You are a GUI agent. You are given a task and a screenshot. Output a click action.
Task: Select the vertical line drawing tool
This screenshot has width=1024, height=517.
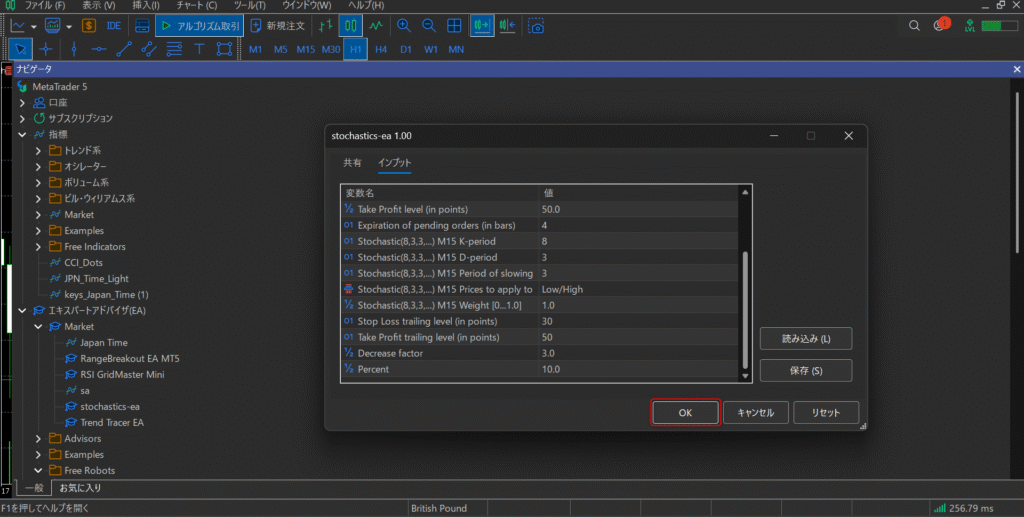coord(74,49)
